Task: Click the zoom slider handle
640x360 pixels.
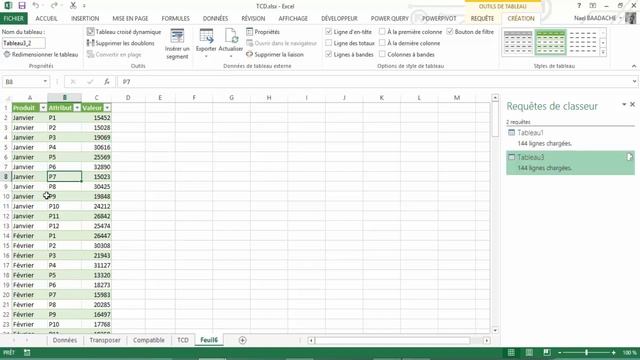Action: click(587, 352)
